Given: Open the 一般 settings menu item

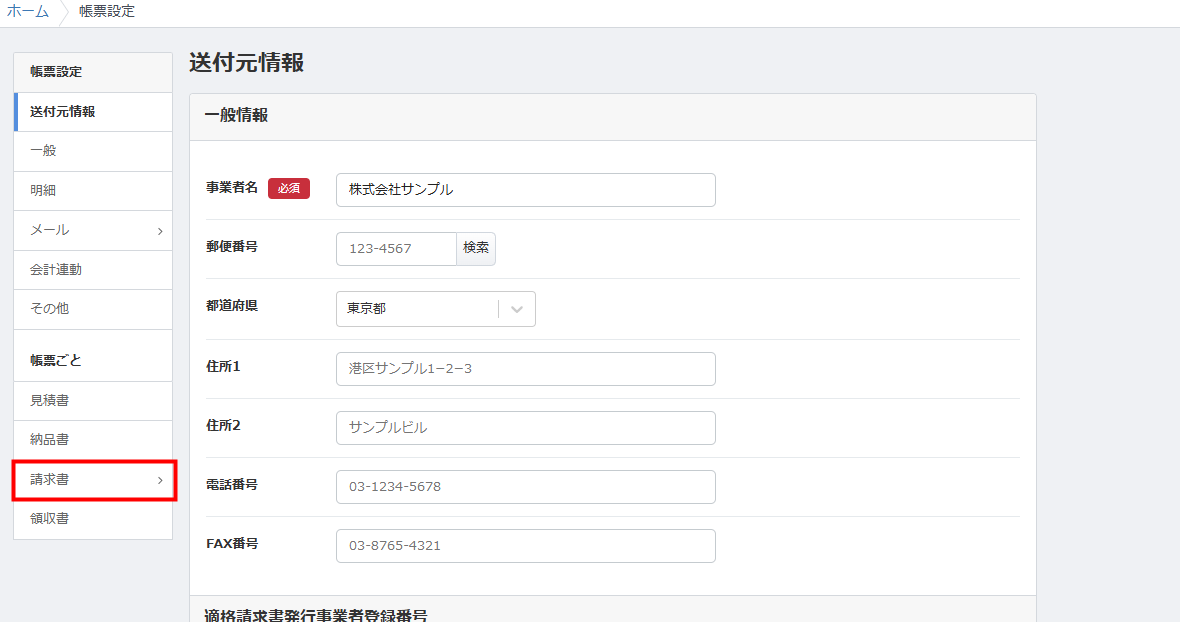Looking at the screenshot, I should point(43,151).
